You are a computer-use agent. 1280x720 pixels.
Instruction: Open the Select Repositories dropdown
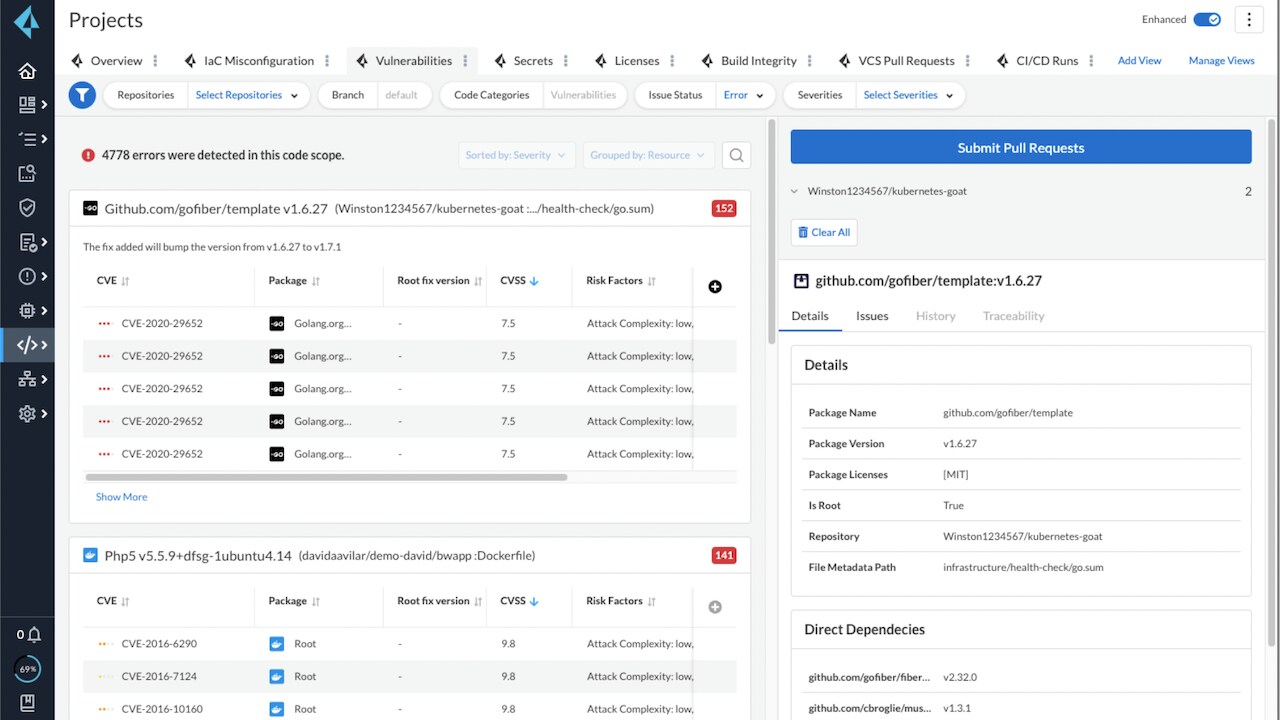(246, 95)
